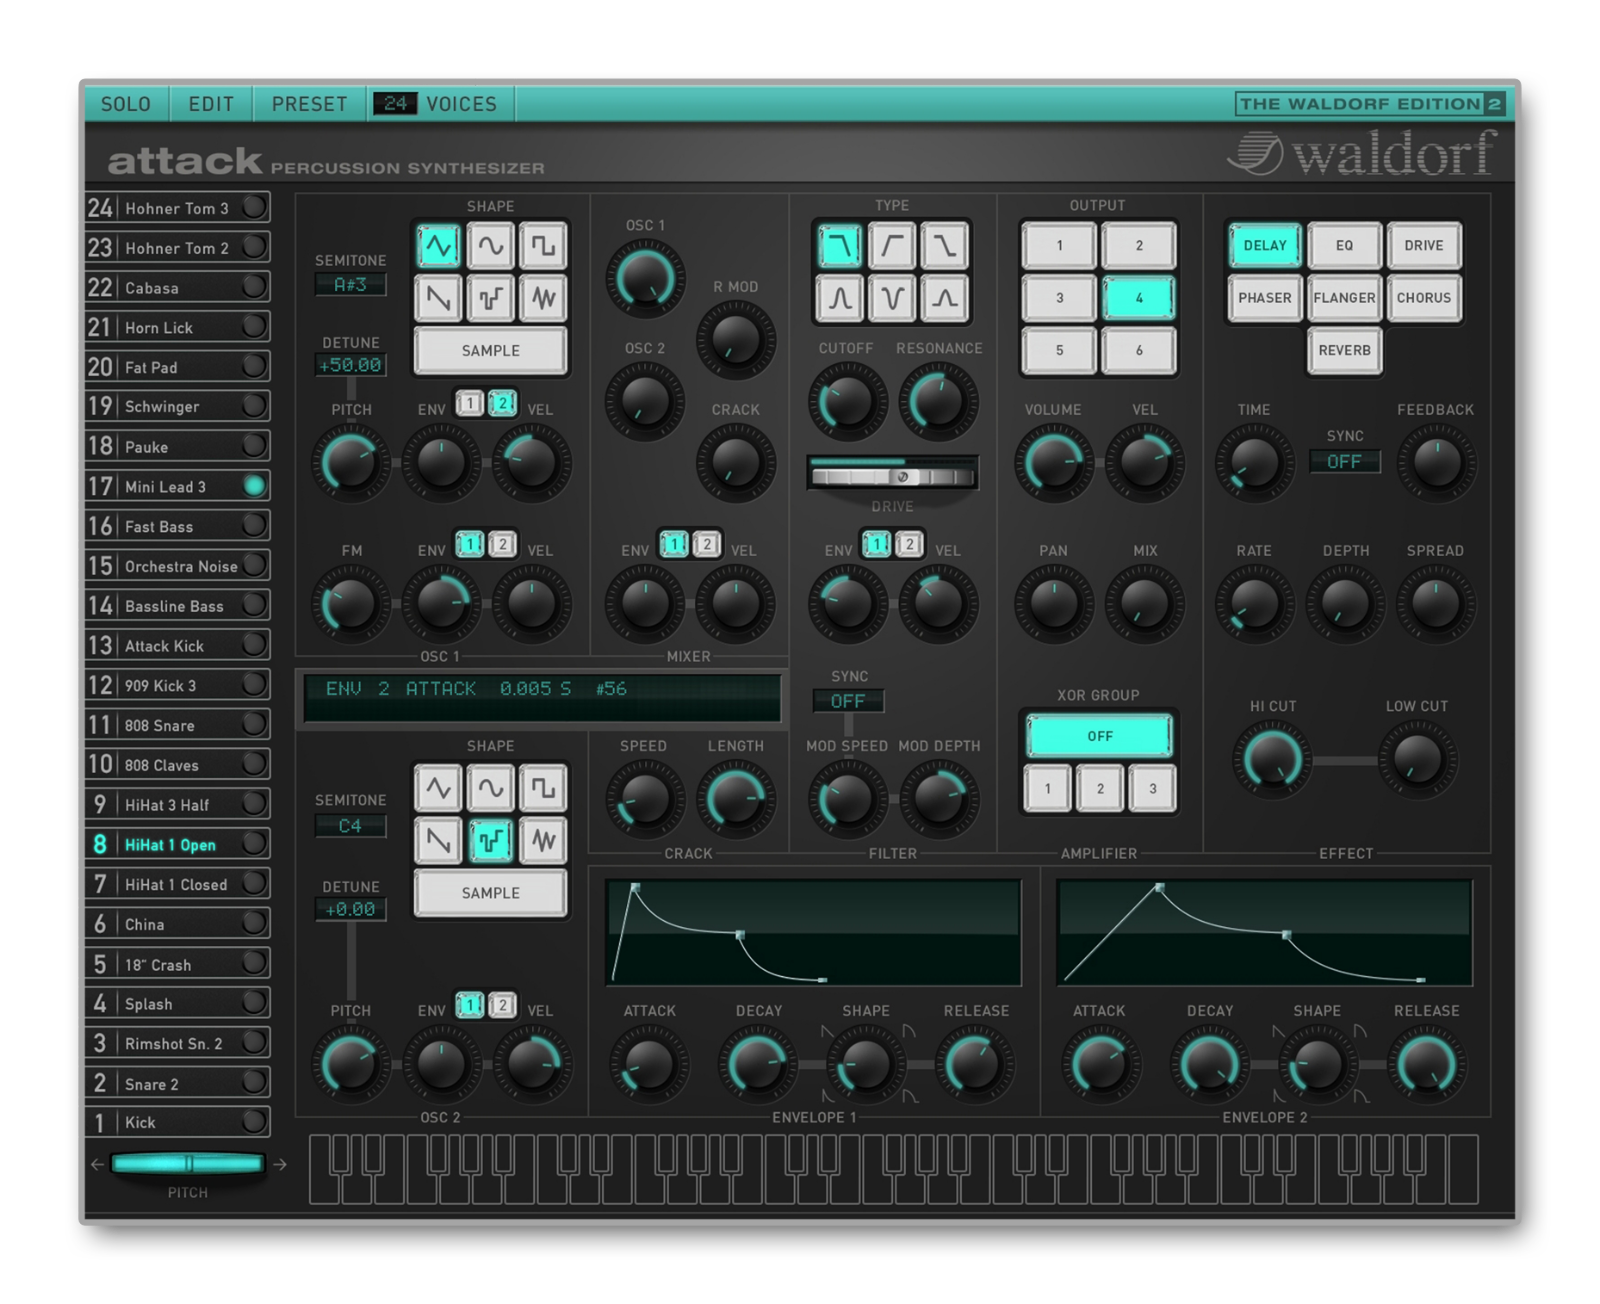
Task: Open the voices count 24 field
Action: [395, 104]
